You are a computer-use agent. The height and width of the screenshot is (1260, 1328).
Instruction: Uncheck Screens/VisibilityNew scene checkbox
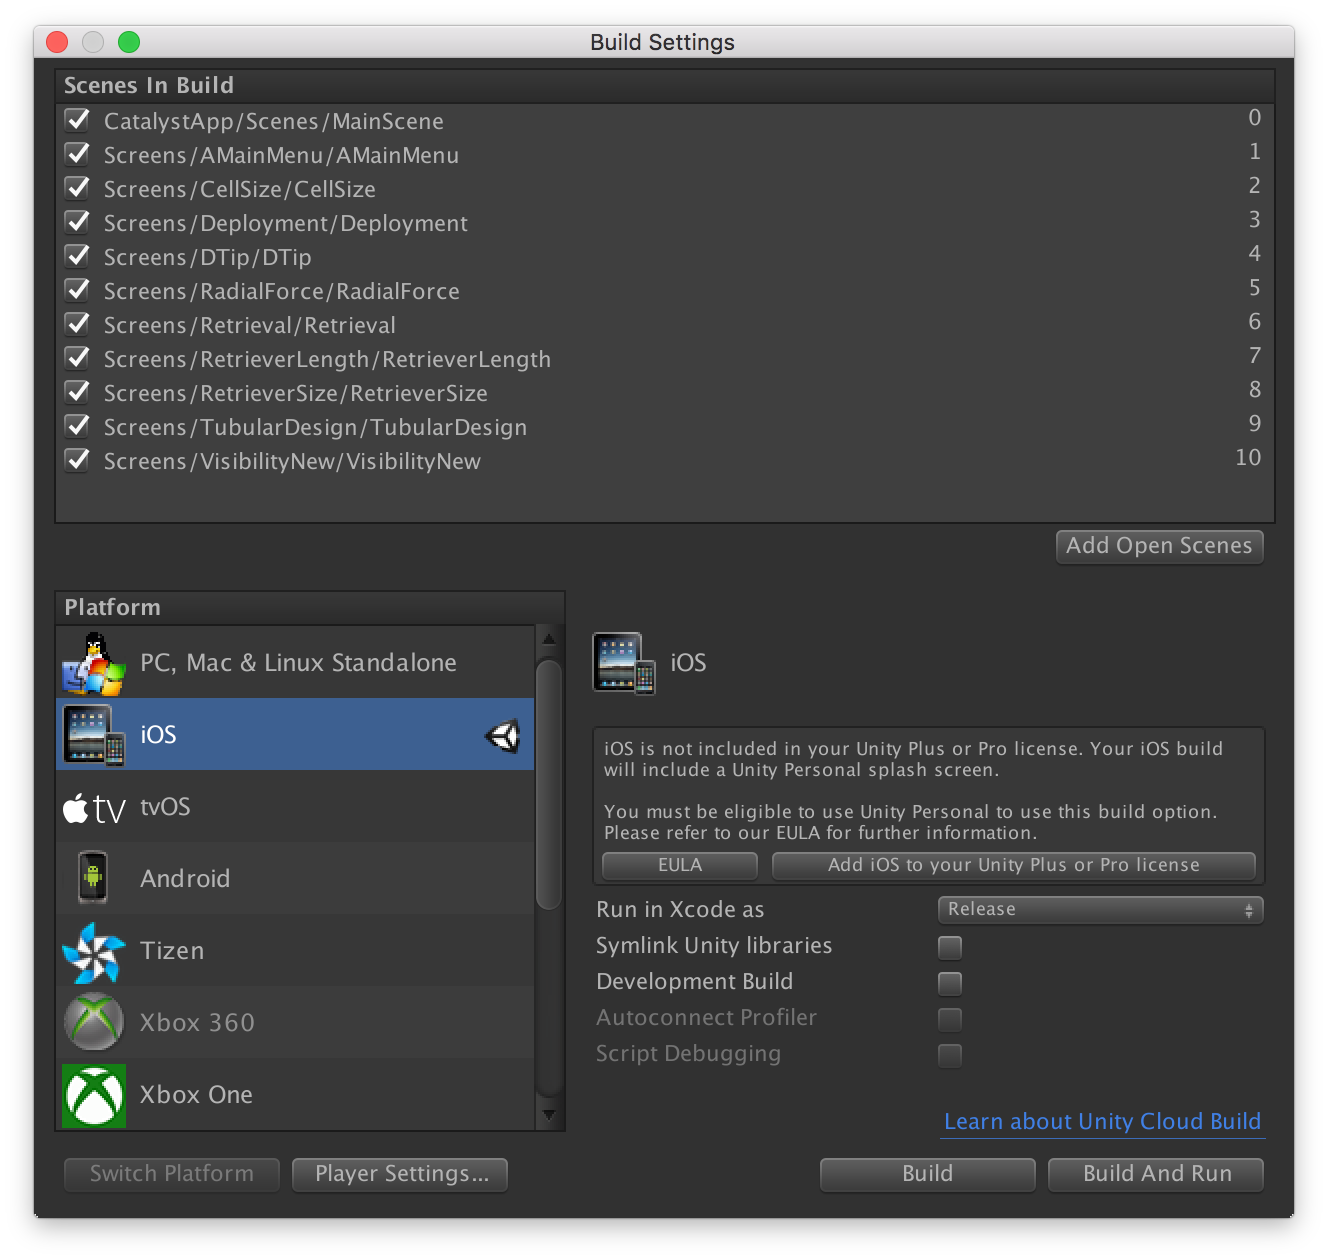click(77, 460)
